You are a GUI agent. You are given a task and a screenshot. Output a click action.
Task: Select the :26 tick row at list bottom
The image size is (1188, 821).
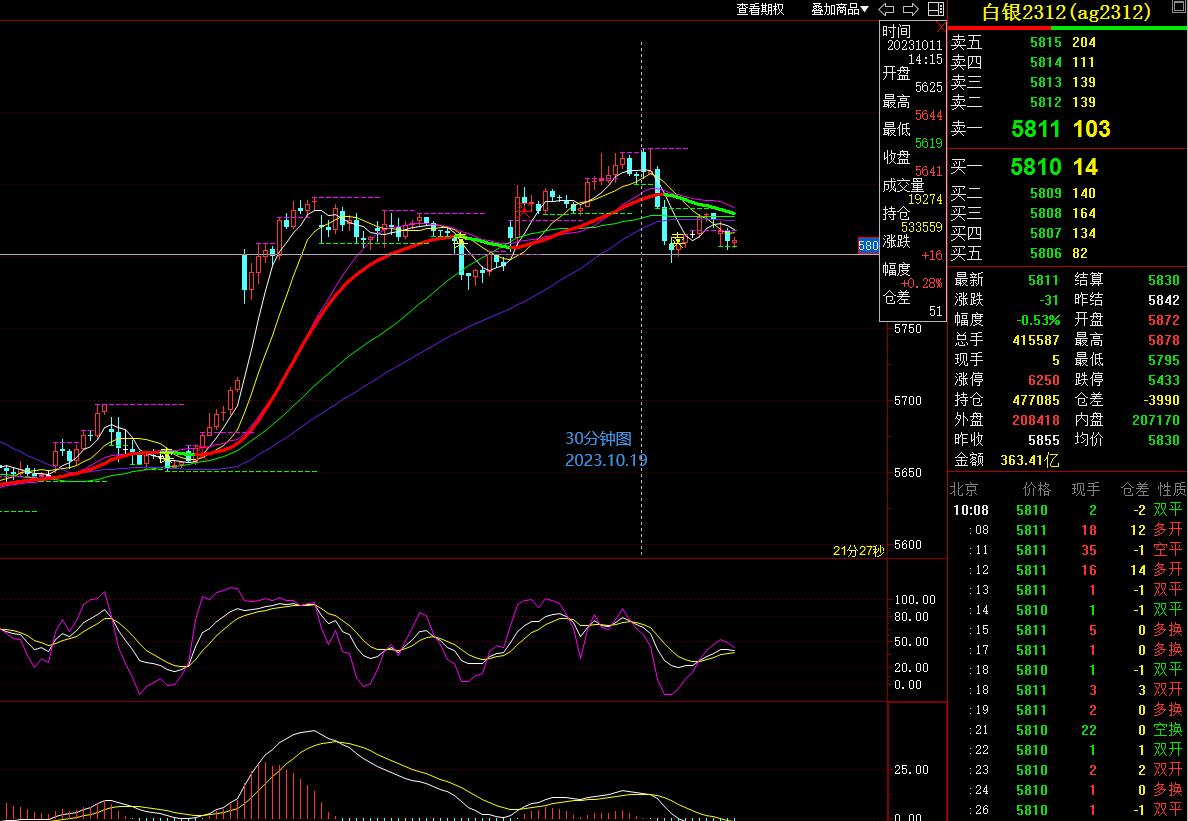click(x=1068, y=810)
